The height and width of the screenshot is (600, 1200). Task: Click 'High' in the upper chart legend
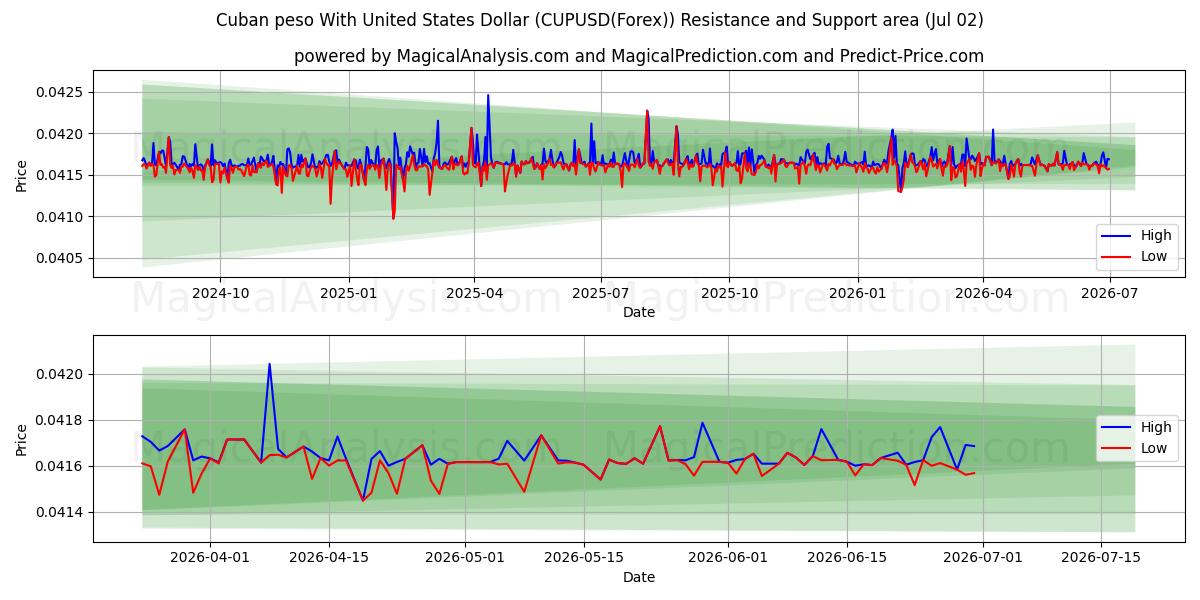pyautogui.click(x=1156, y=236)
